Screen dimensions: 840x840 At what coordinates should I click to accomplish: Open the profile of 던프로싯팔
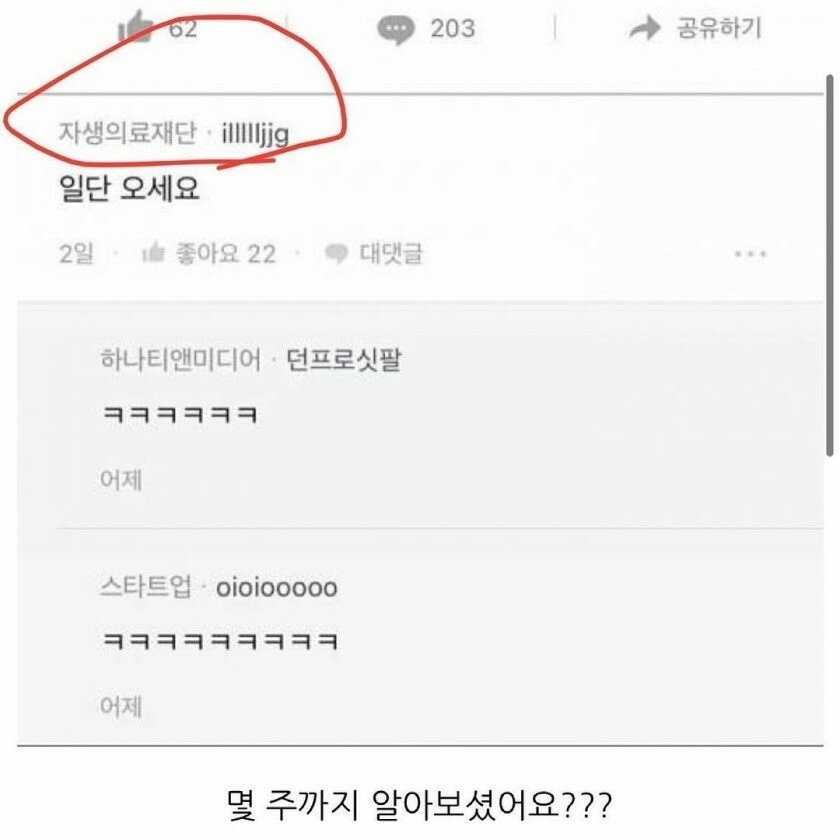click(x=343, y=359)
